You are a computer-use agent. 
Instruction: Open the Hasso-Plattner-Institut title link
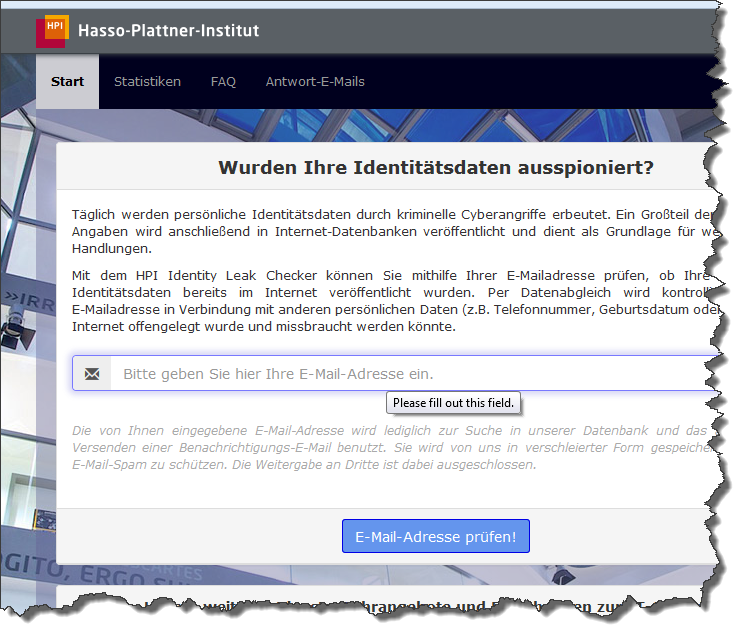click(168, 31)
